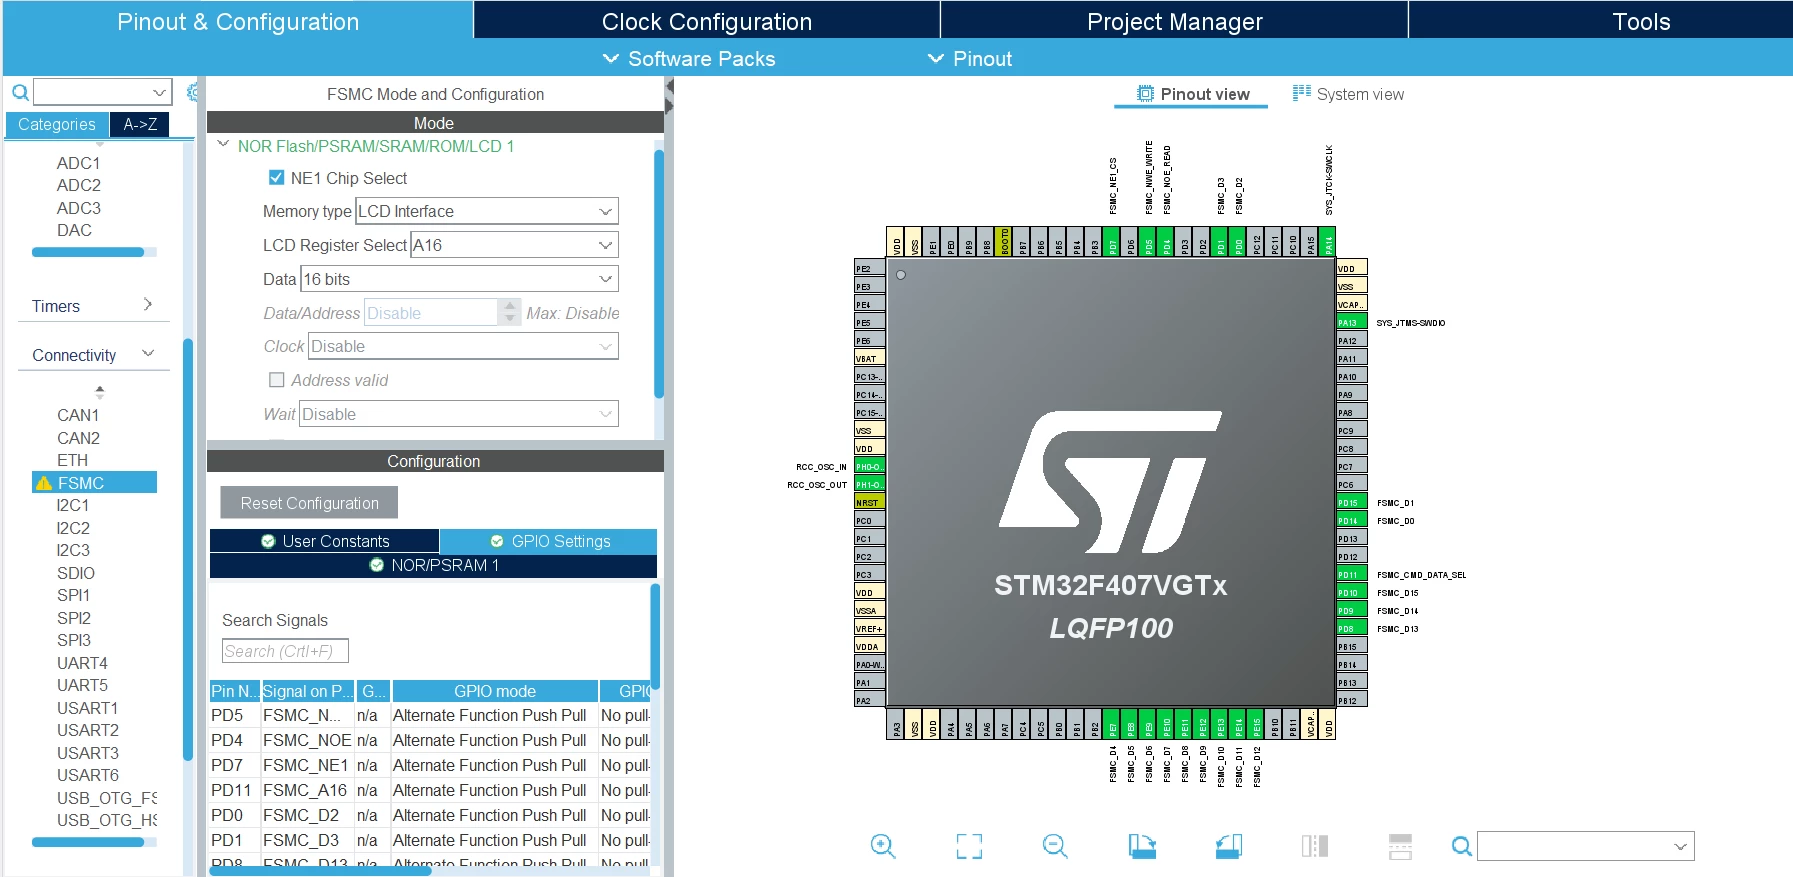
Task: Select USART1 in the Connectivity list
Action: click(87, 708)
